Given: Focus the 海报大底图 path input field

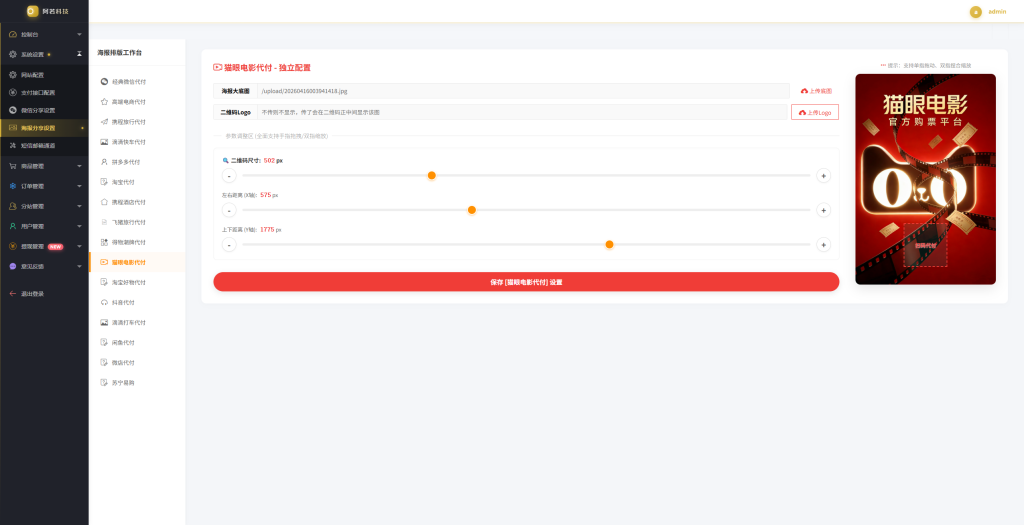Looking at the screenshot, I should click(x=523, y=91).
